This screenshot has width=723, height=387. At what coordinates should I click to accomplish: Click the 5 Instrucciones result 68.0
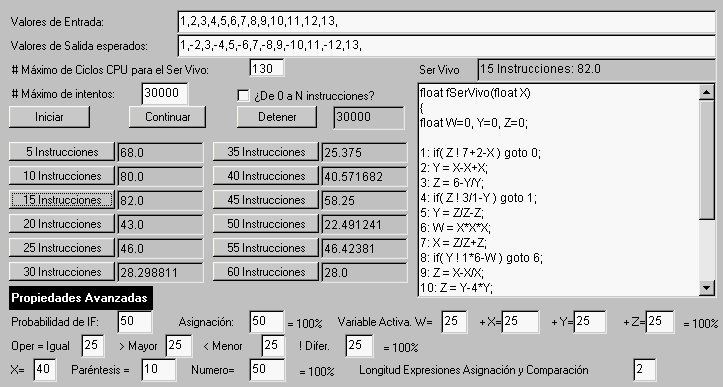160,152
